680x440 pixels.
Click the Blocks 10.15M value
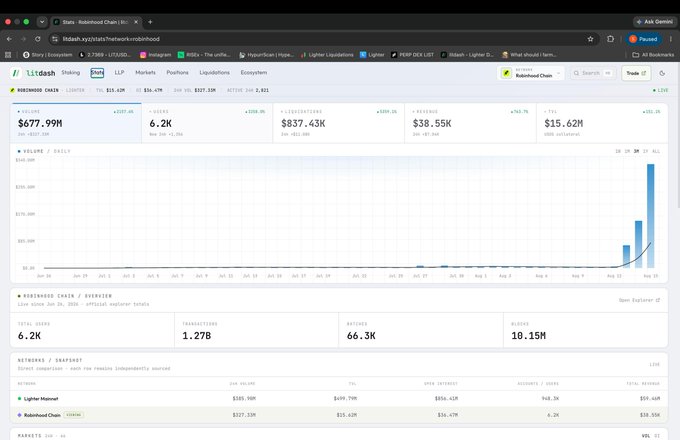point(529,336)
